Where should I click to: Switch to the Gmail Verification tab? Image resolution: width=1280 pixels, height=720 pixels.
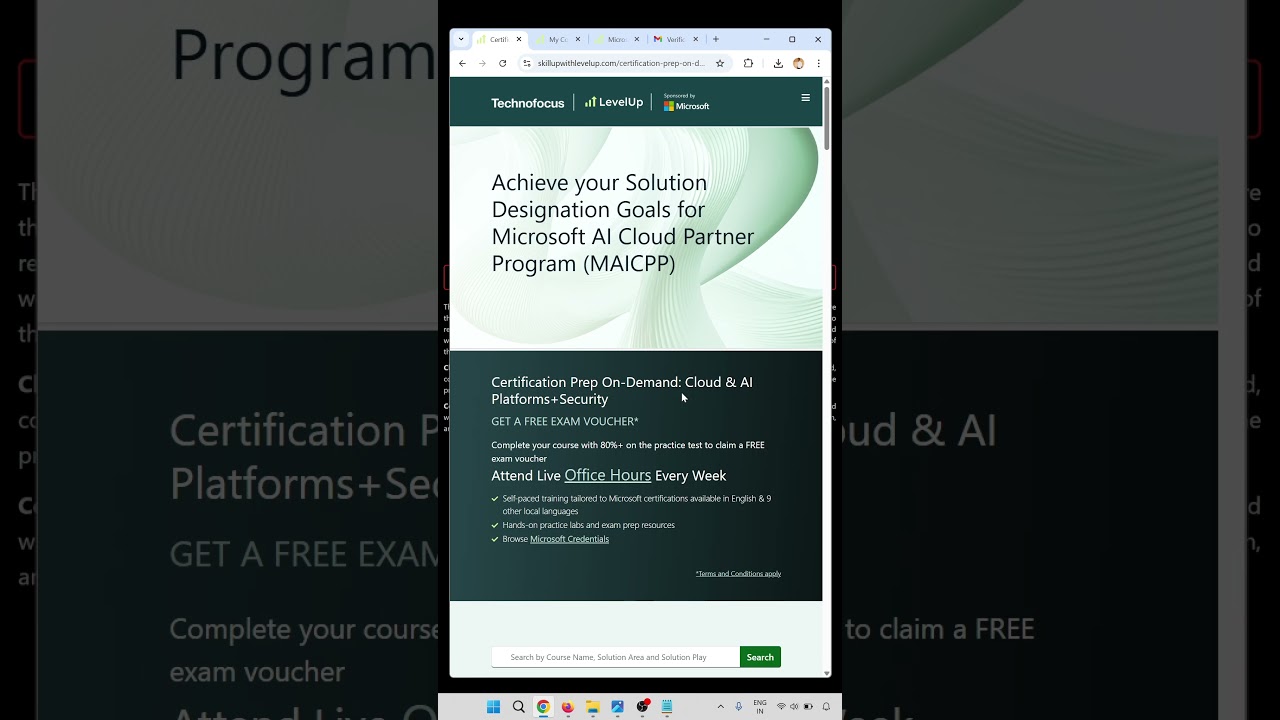(674, 39)
